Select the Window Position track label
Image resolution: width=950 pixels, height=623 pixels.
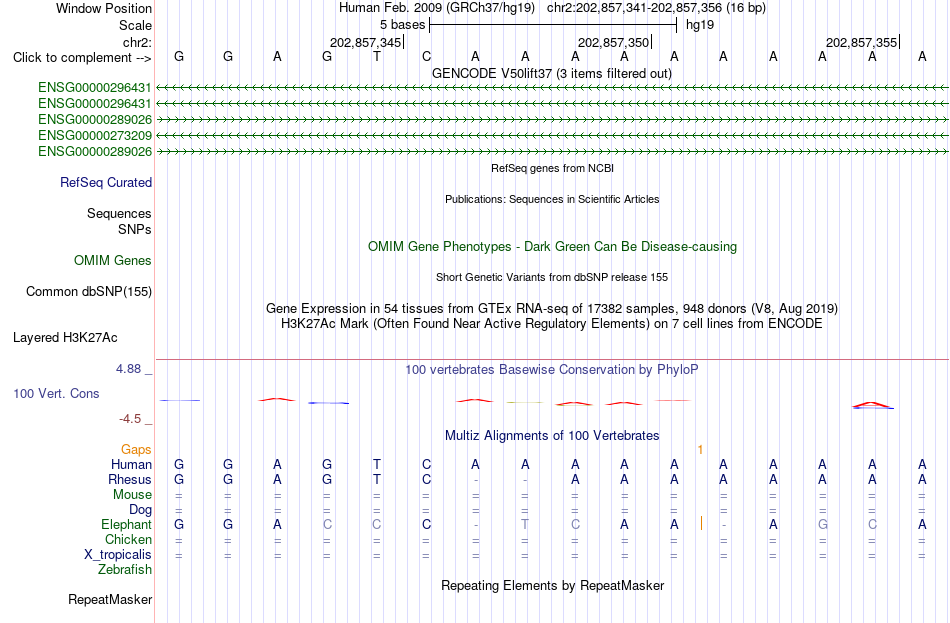tap(104, 8)
